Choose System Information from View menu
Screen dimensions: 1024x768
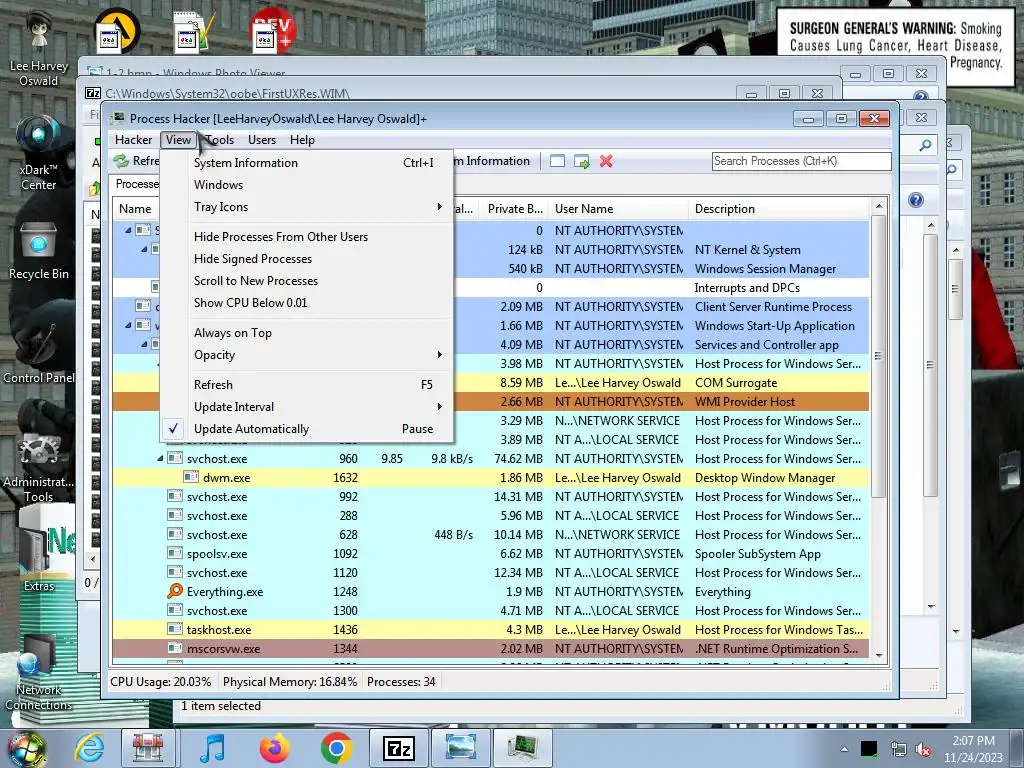tap(307, 163)
